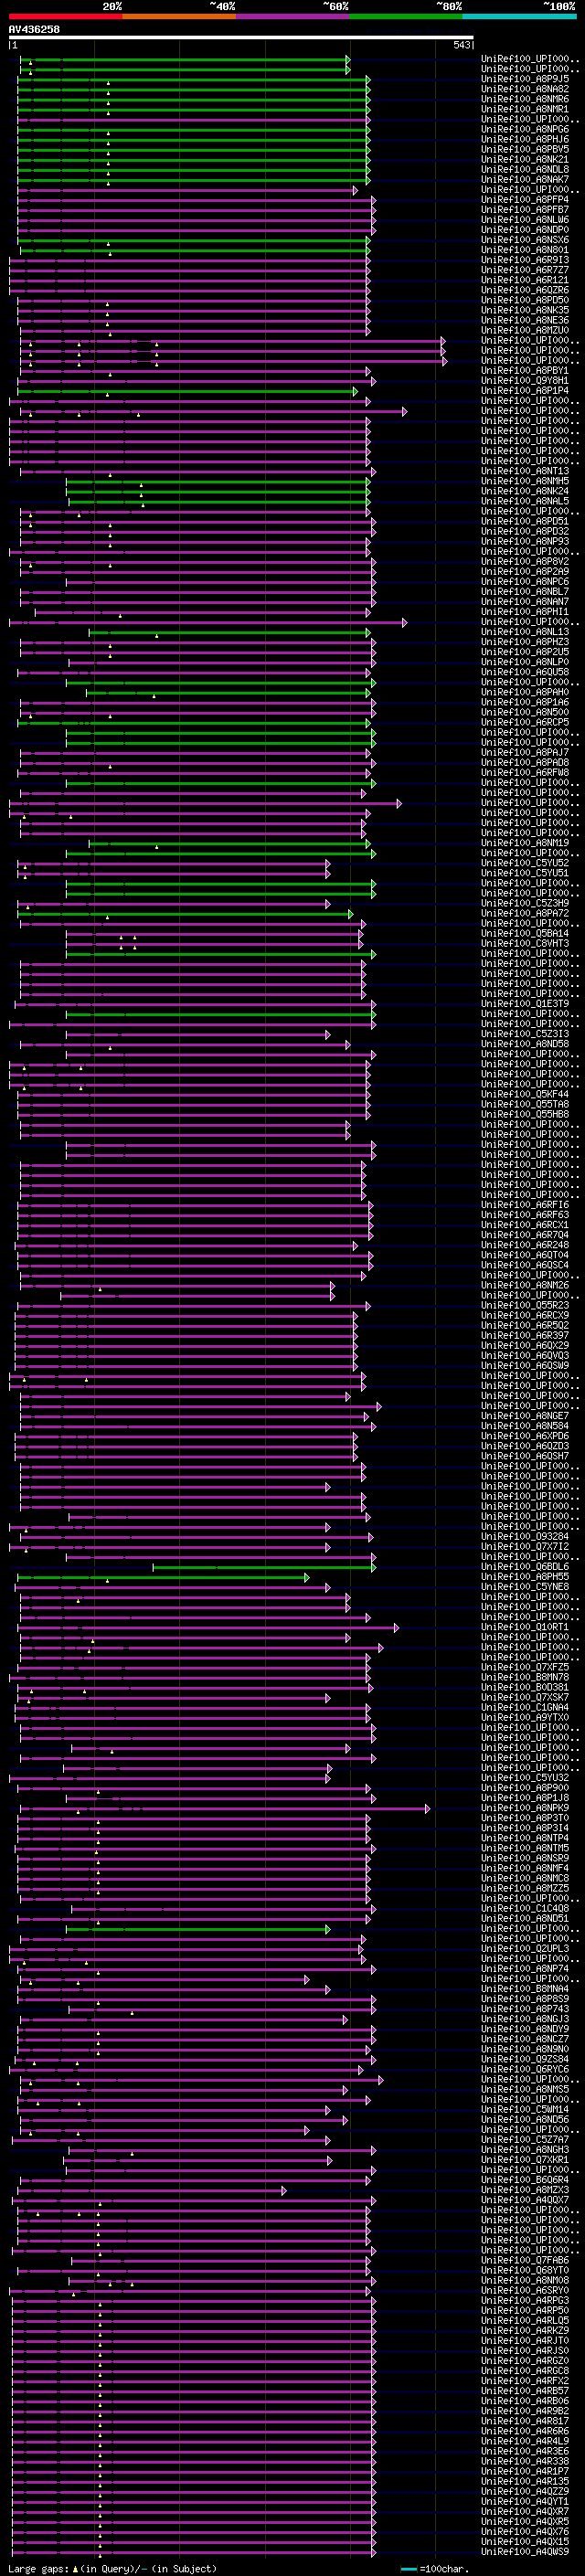Select the UniRef100_A8NAK7 row label
This screenshot has width=585, height=2576.
[x=525, y=179]
